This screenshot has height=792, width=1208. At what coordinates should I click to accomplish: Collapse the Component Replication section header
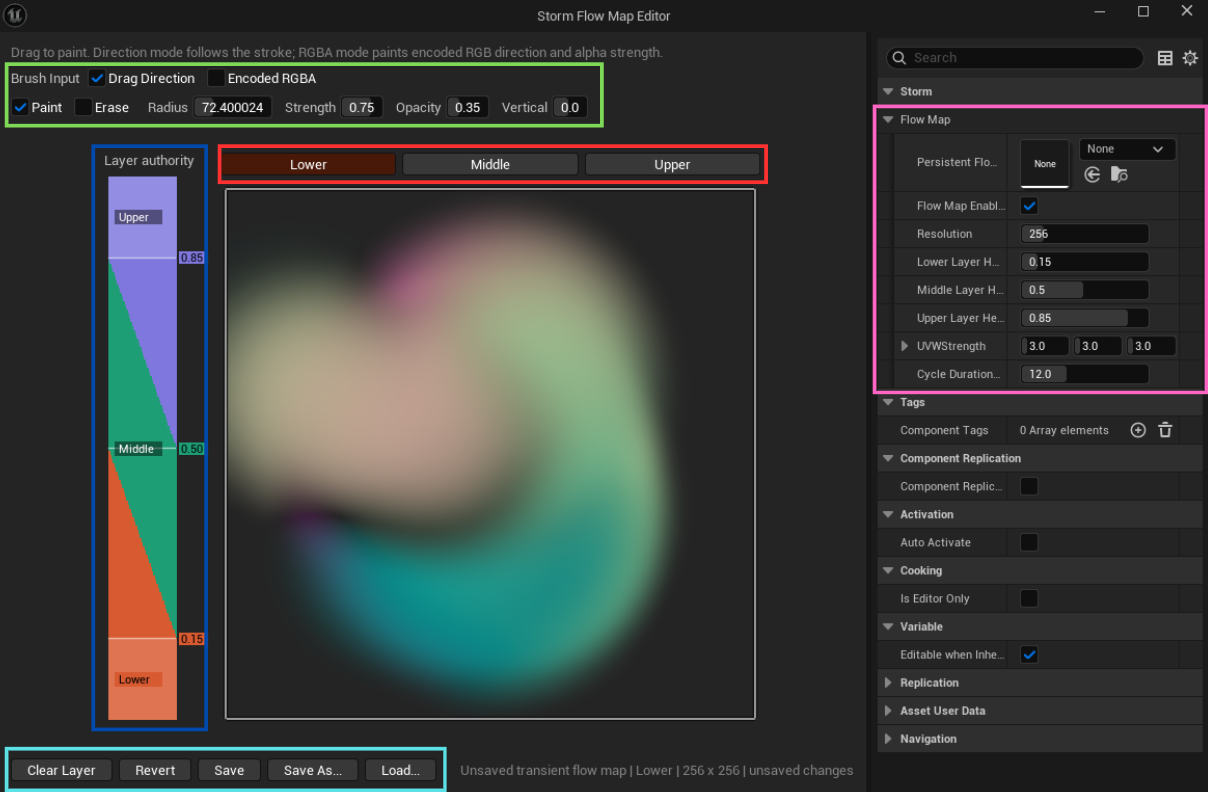(888, 458)
